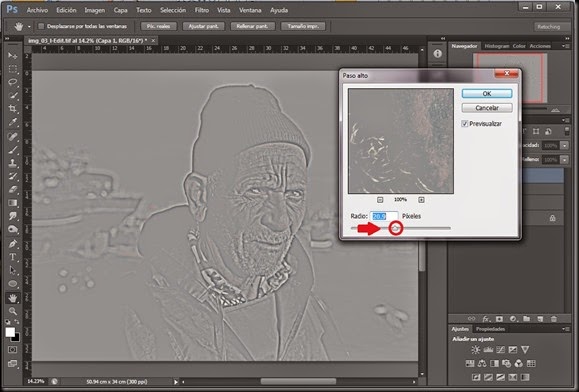Select the Eraser tool
Viewport: 579px width, 392px height.
[13, 189]
